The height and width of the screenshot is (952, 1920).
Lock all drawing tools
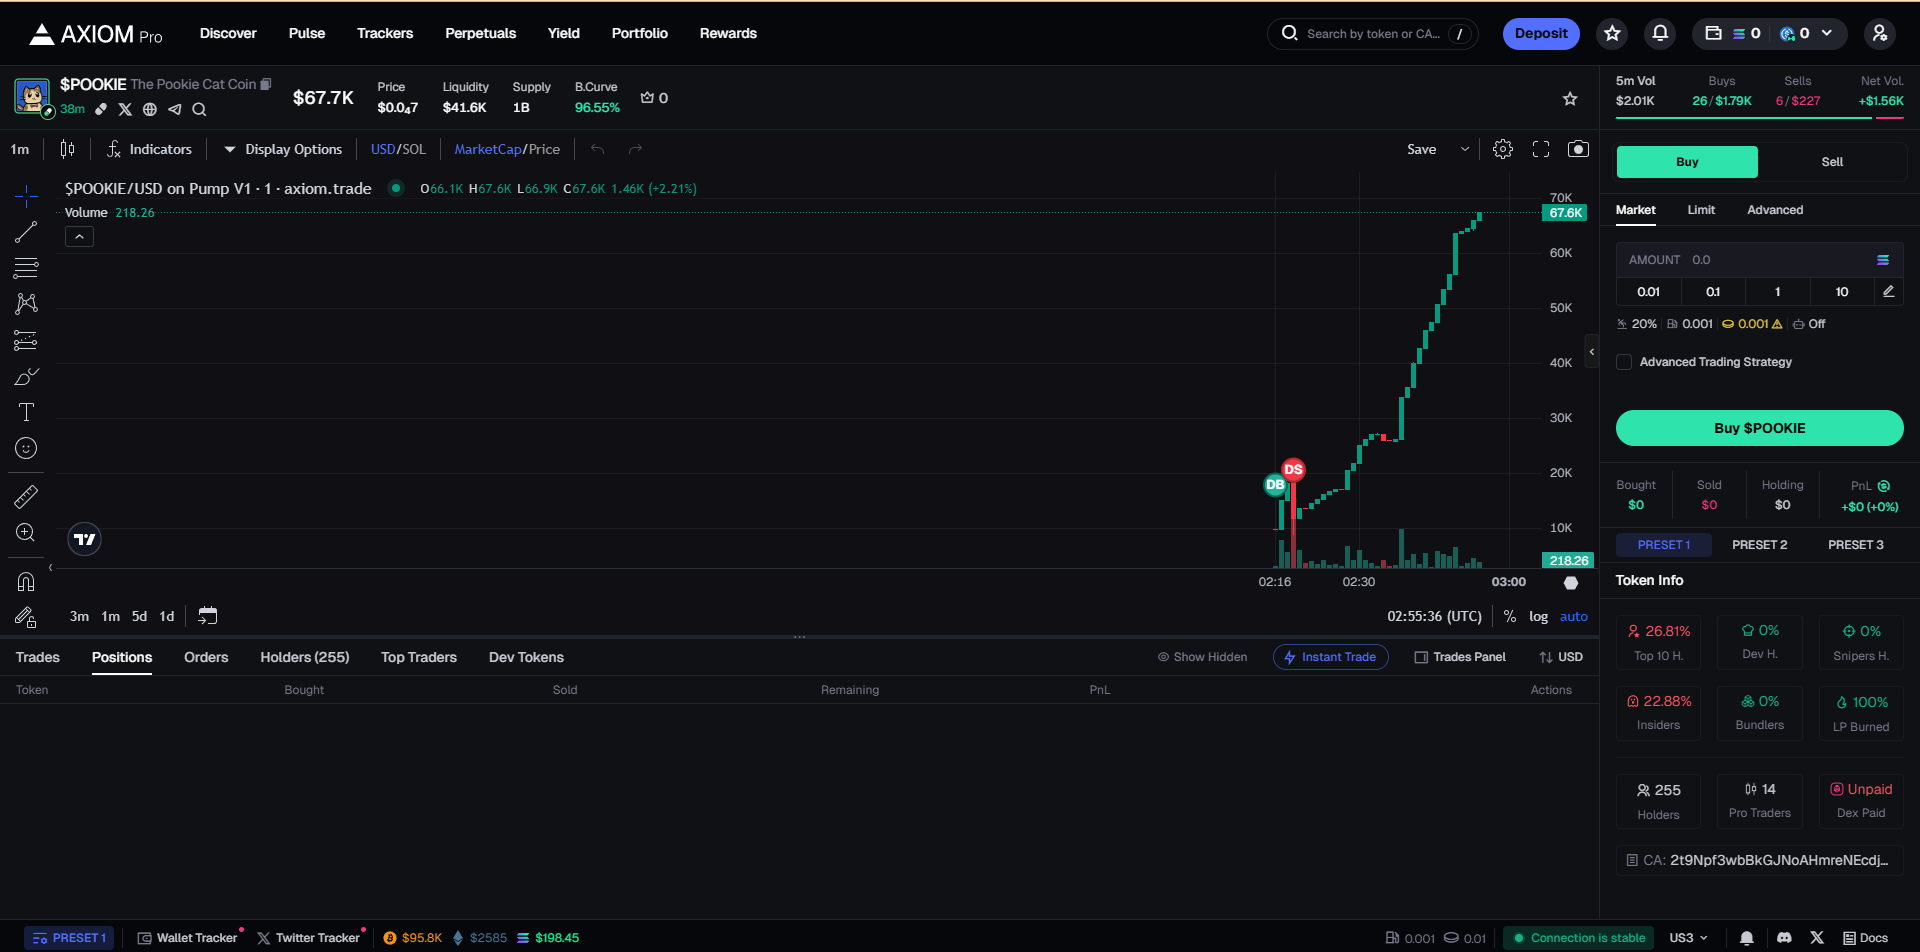pos(26,617)
